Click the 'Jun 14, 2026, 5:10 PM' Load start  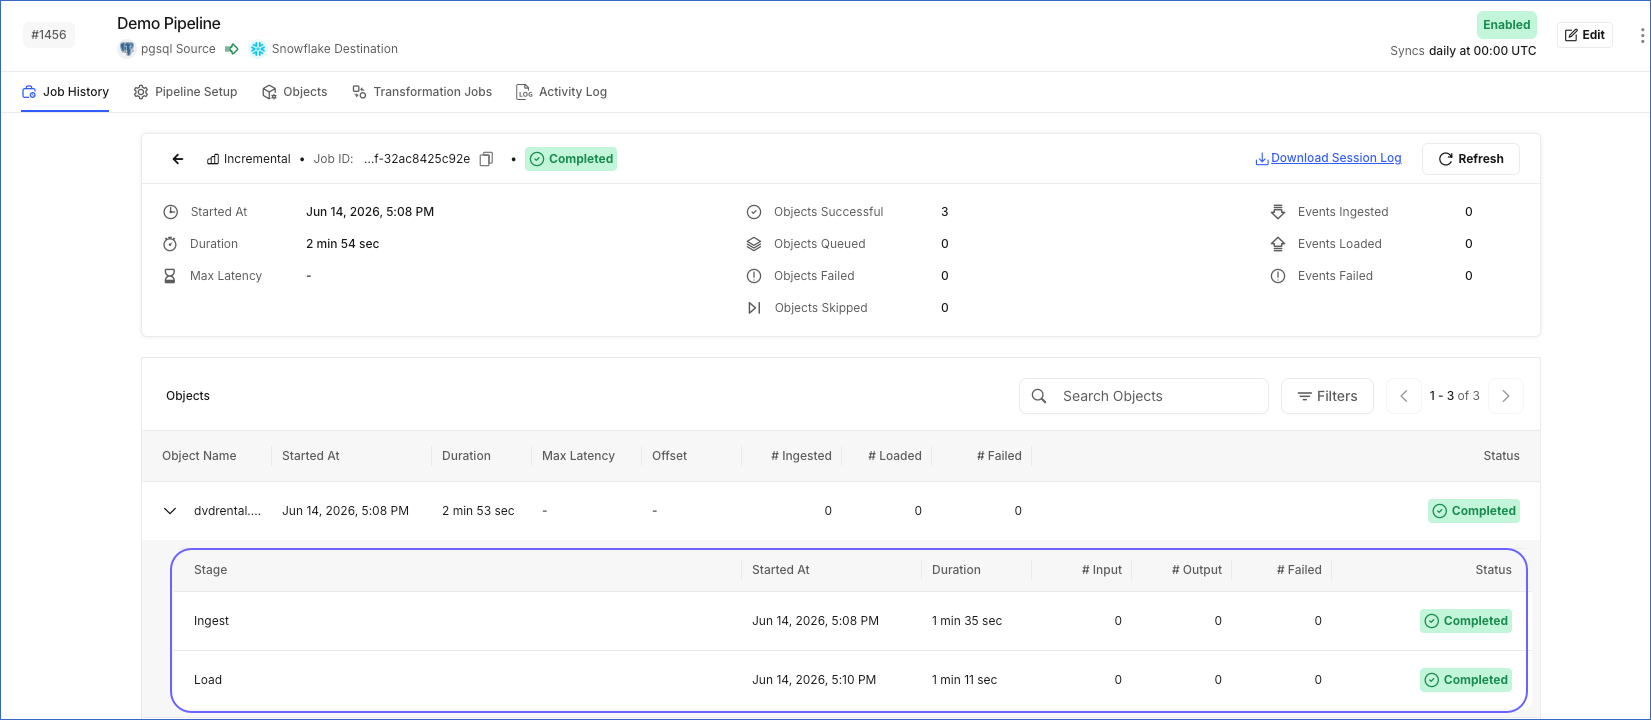coord(814,680)
